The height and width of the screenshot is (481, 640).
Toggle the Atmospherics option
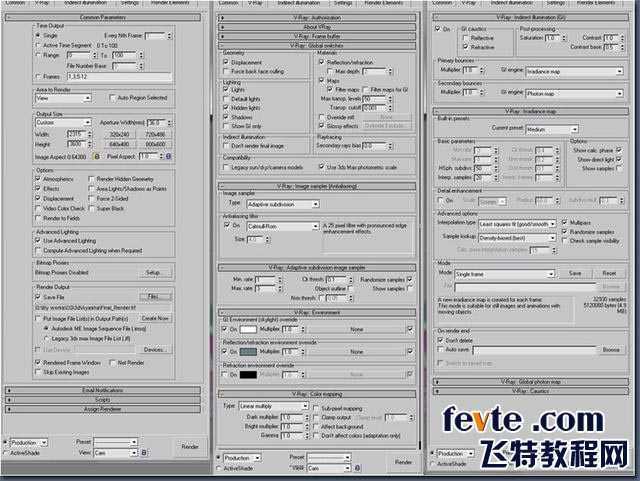[38, 179]
